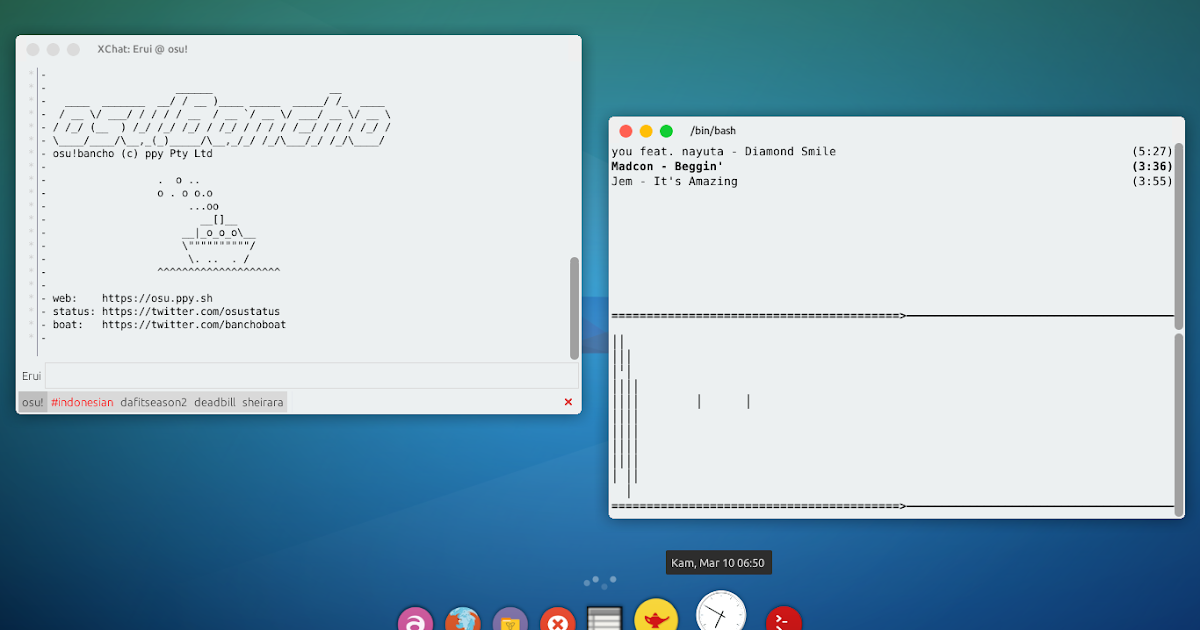The height and width of the screenshot is (630, 1200).
Task: Close current XChat tab with red X
Action: pyautogui.click(x=568, y=402)
